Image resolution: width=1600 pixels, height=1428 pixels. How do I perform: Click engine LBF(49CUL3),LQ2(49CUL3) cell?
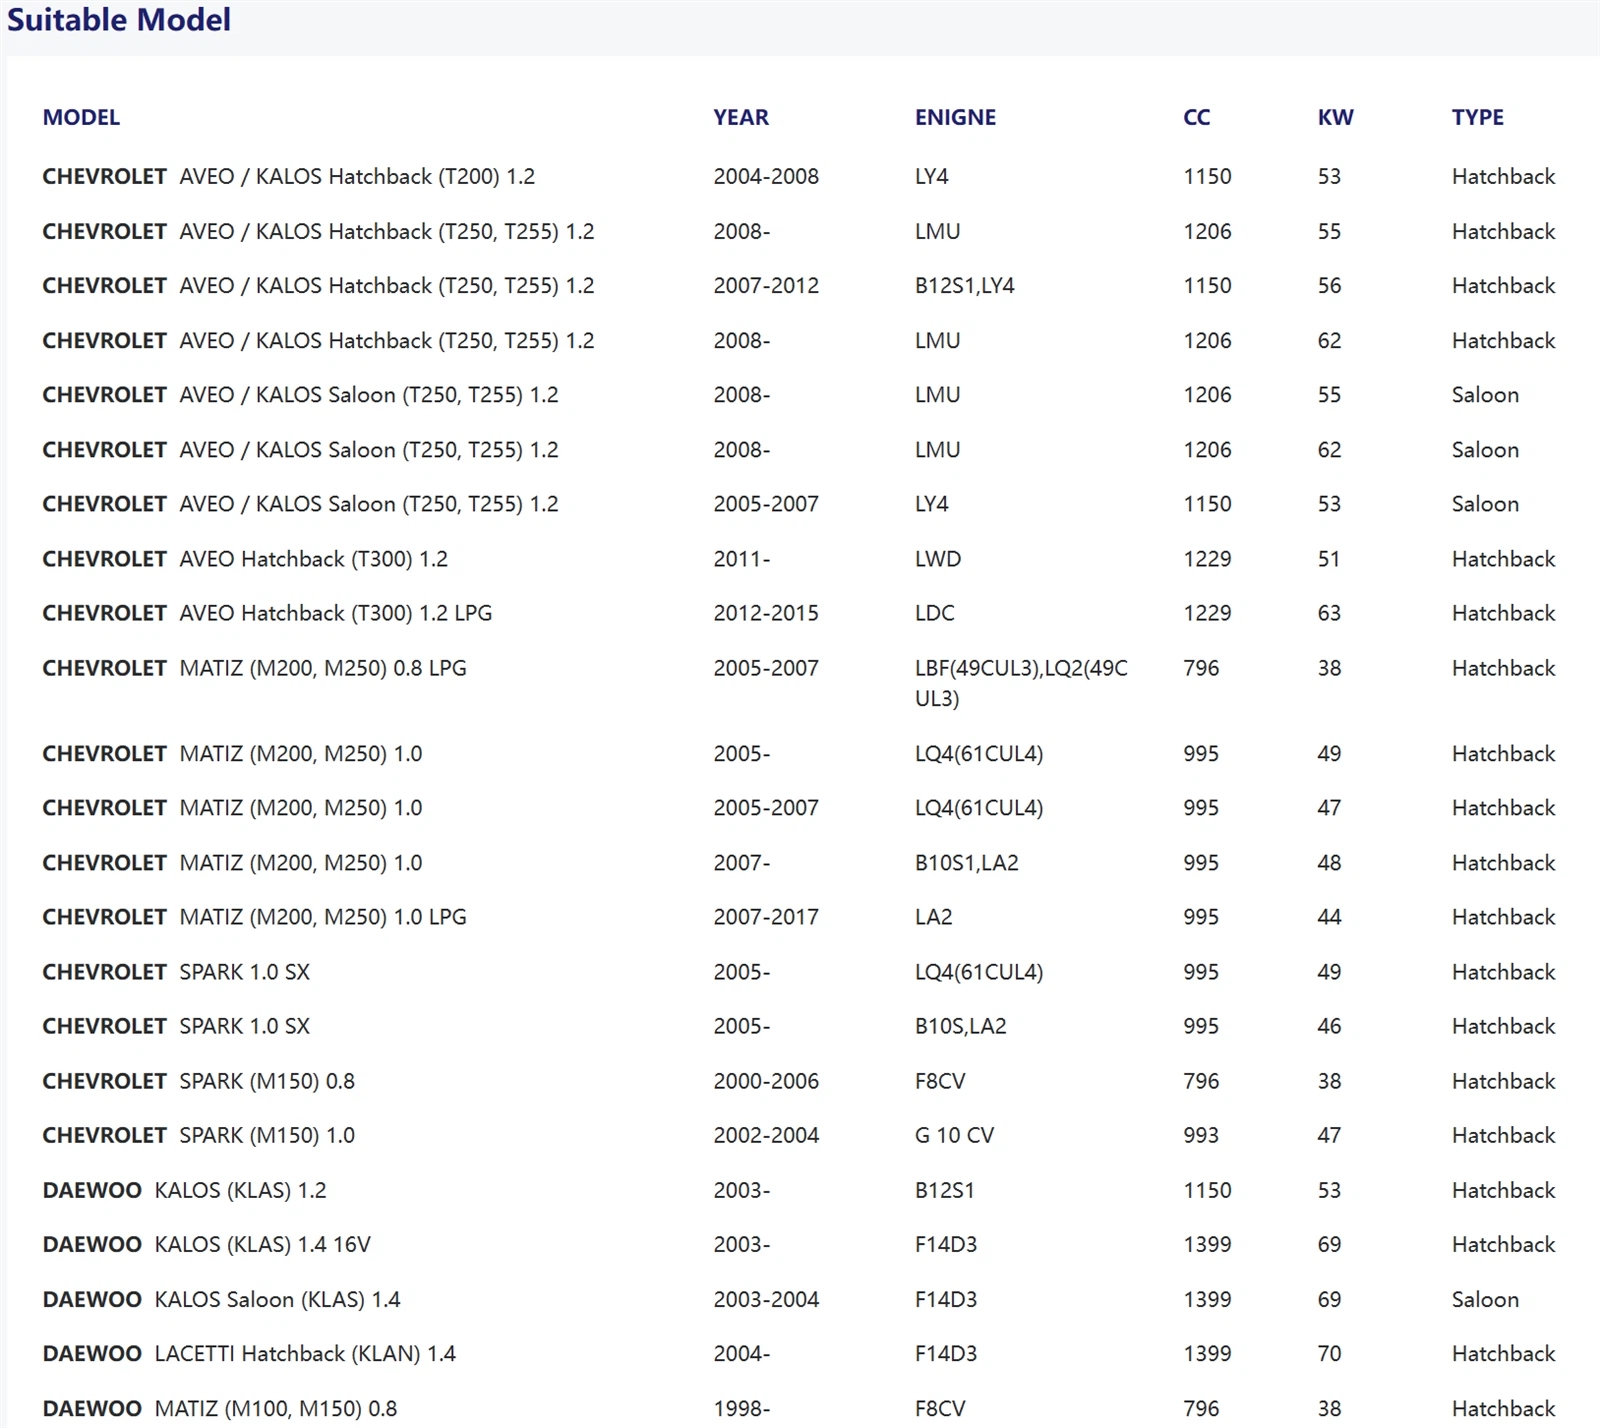pos(1021,683)
